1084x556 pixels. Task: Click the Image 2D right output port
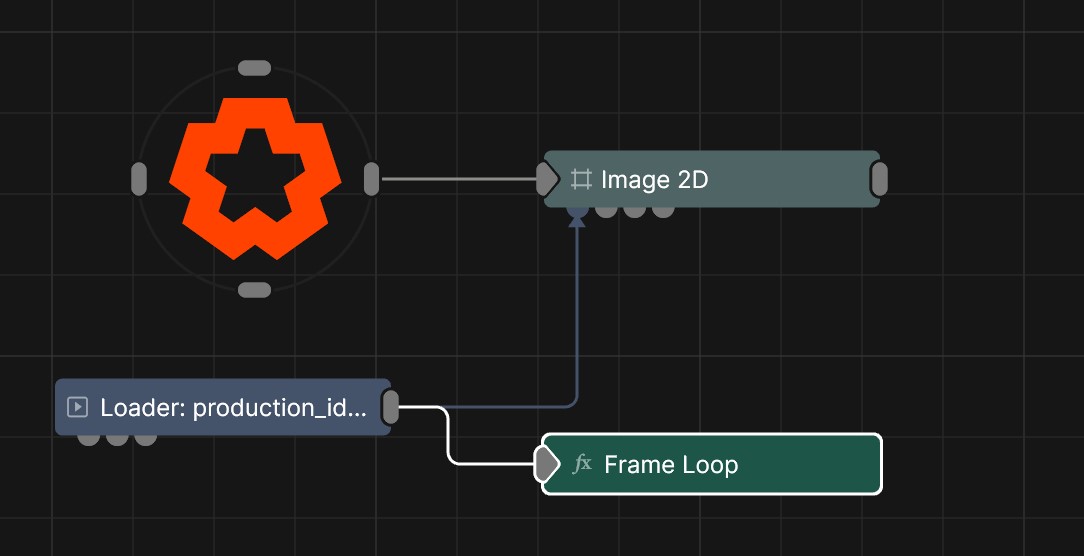point(879,180)
